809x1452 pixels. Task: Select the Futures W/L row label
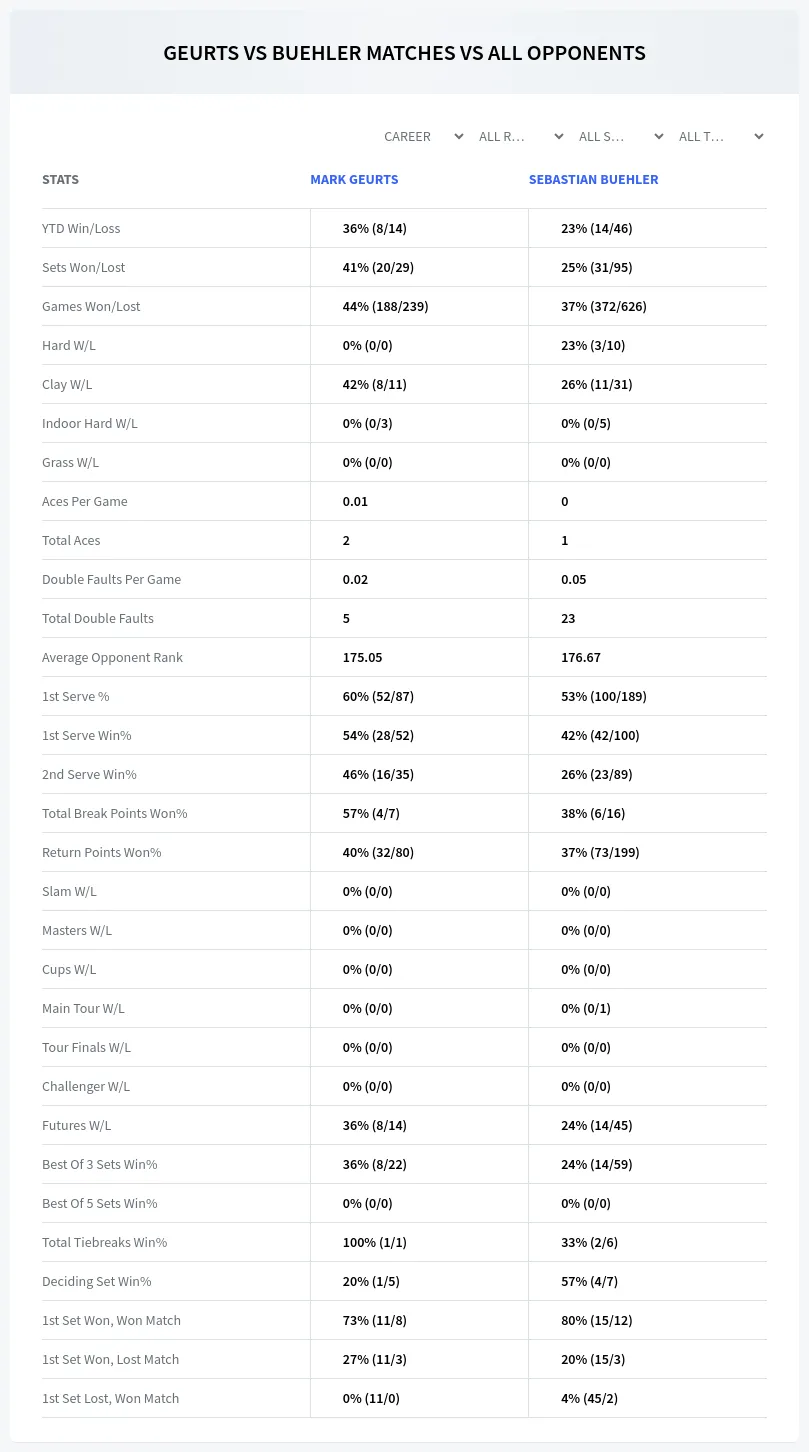76,1125
